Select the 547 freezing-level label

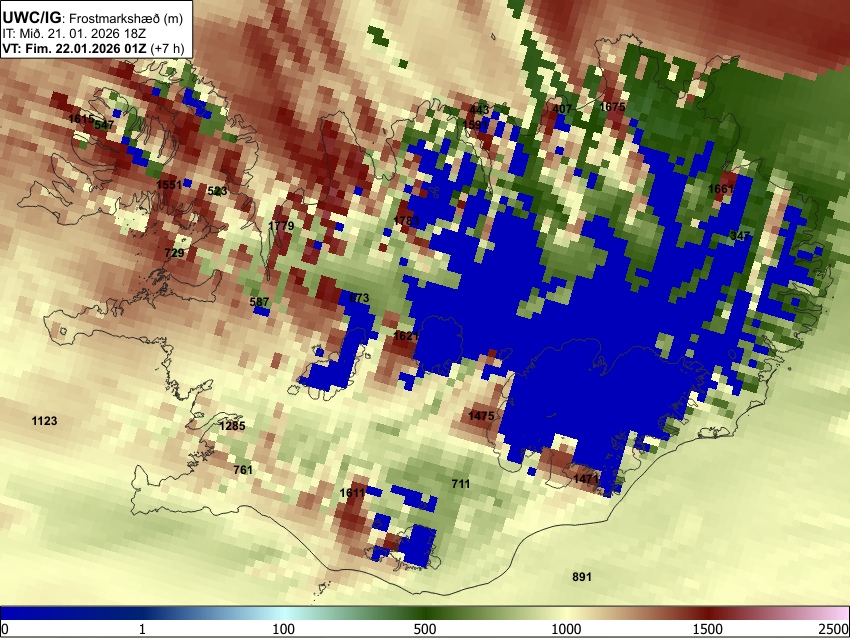click(x=105, y=125)
